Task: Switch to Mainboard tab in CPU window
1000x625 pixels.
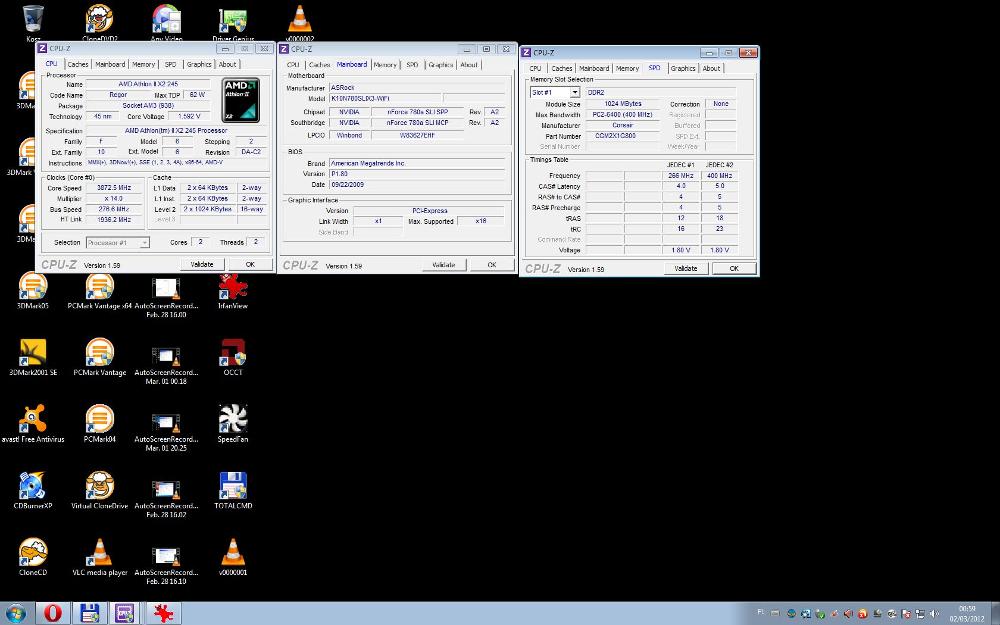Action: point(110,64)
